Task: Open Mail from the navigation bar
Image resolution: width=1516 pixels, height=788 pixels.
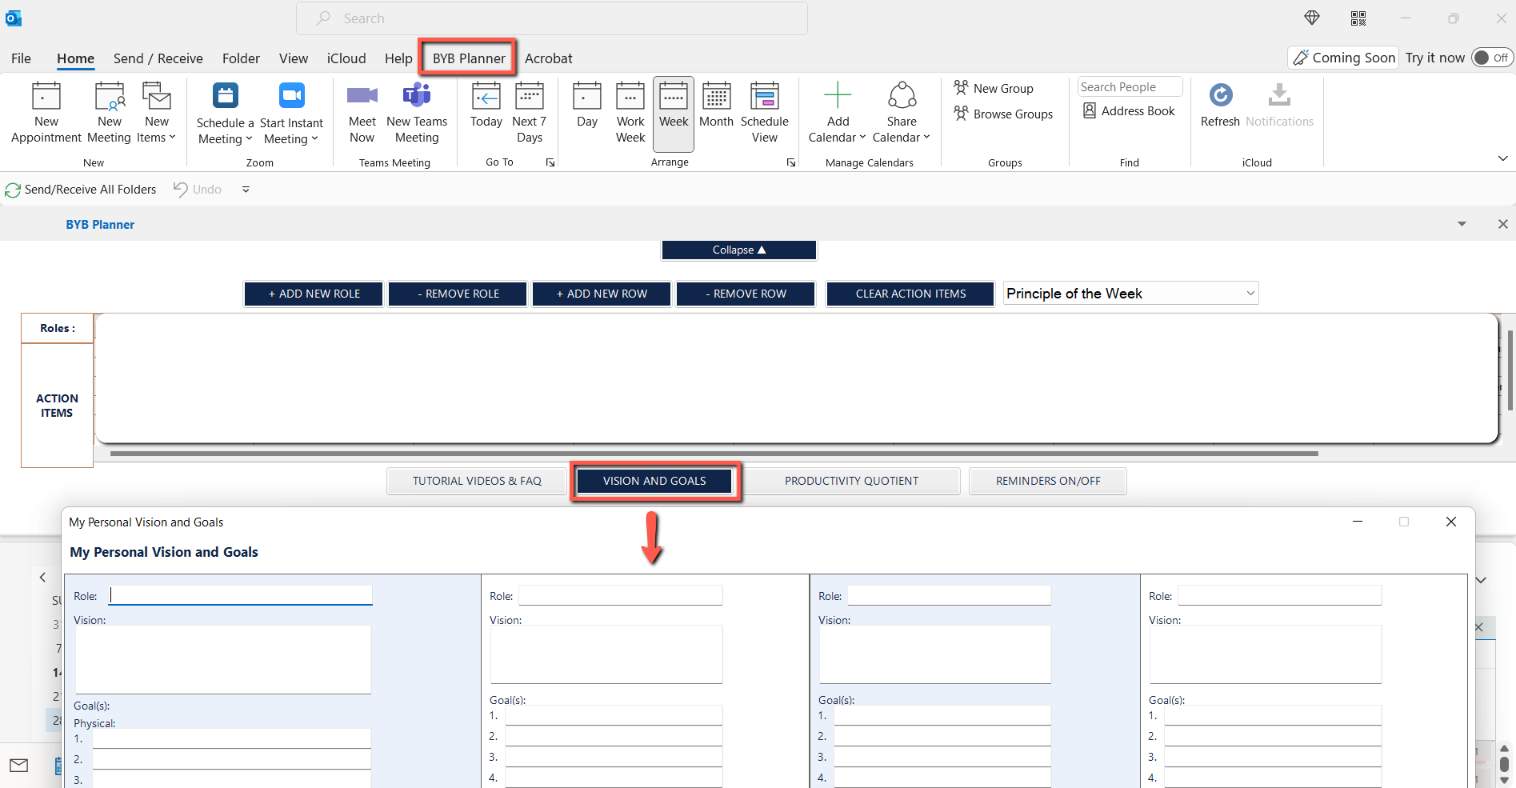Action: point(18,765)
